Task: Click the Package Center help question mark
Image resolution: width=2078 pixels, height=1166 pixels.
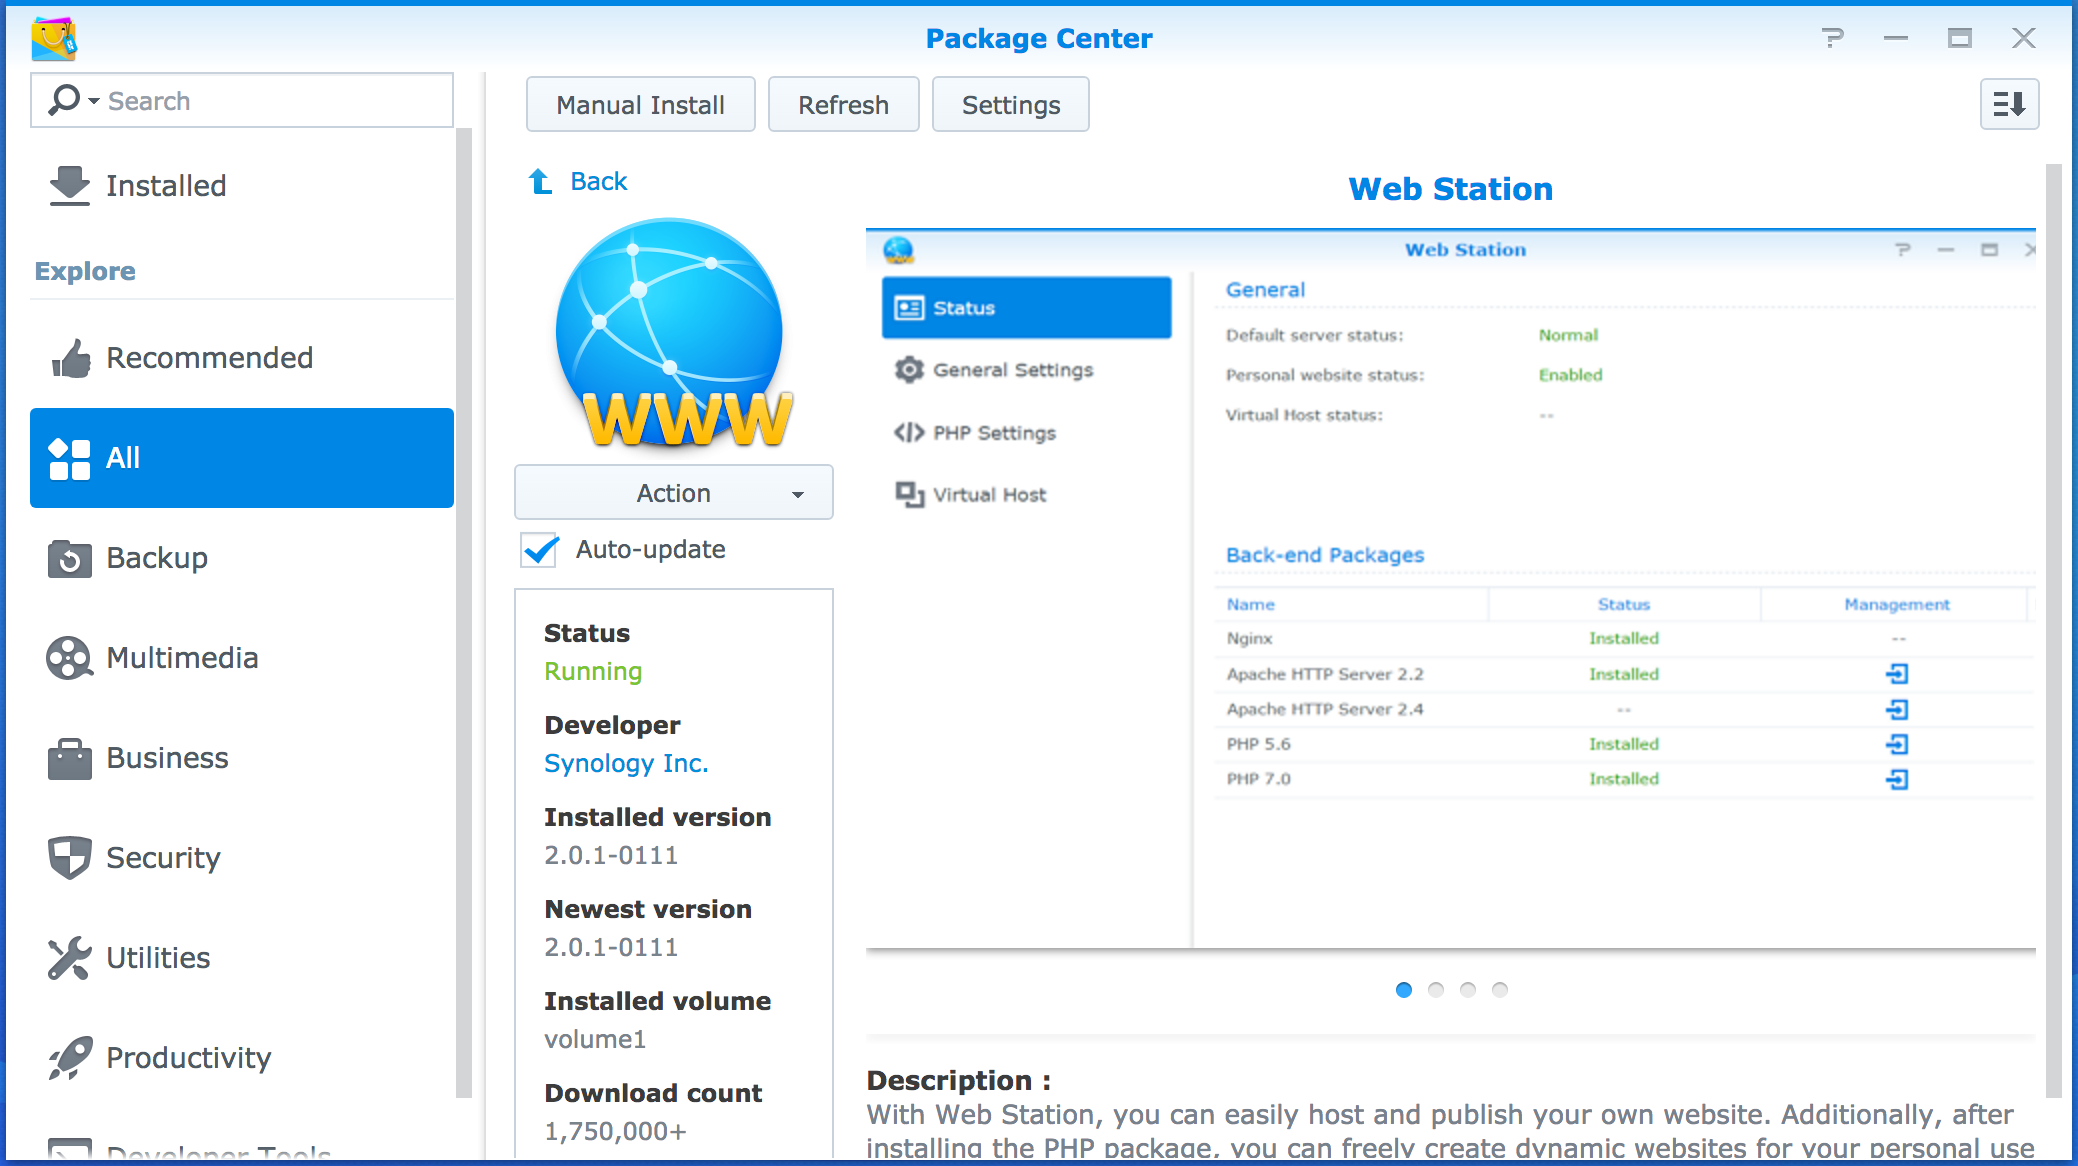Action: pos(1832,38)
